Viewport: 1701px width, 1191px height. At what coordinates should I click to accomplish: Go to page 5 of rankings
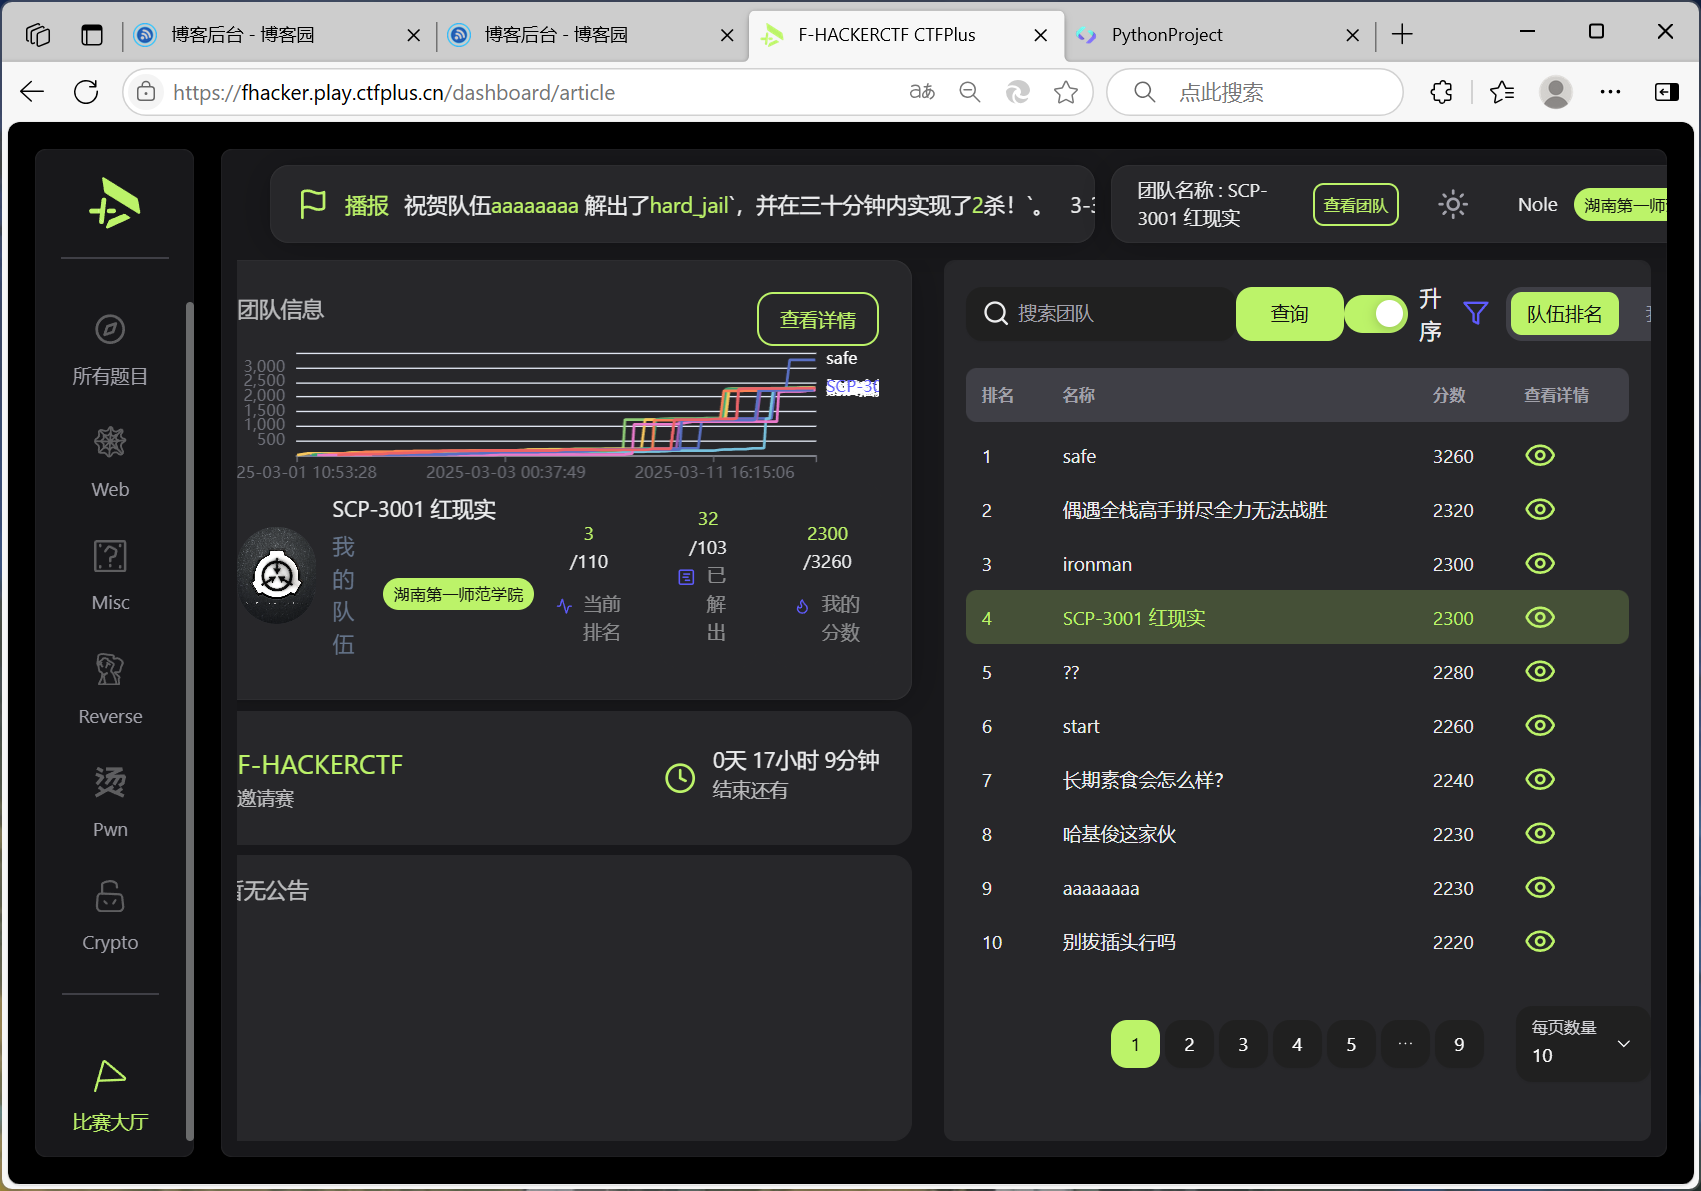coord(1351,1044)
